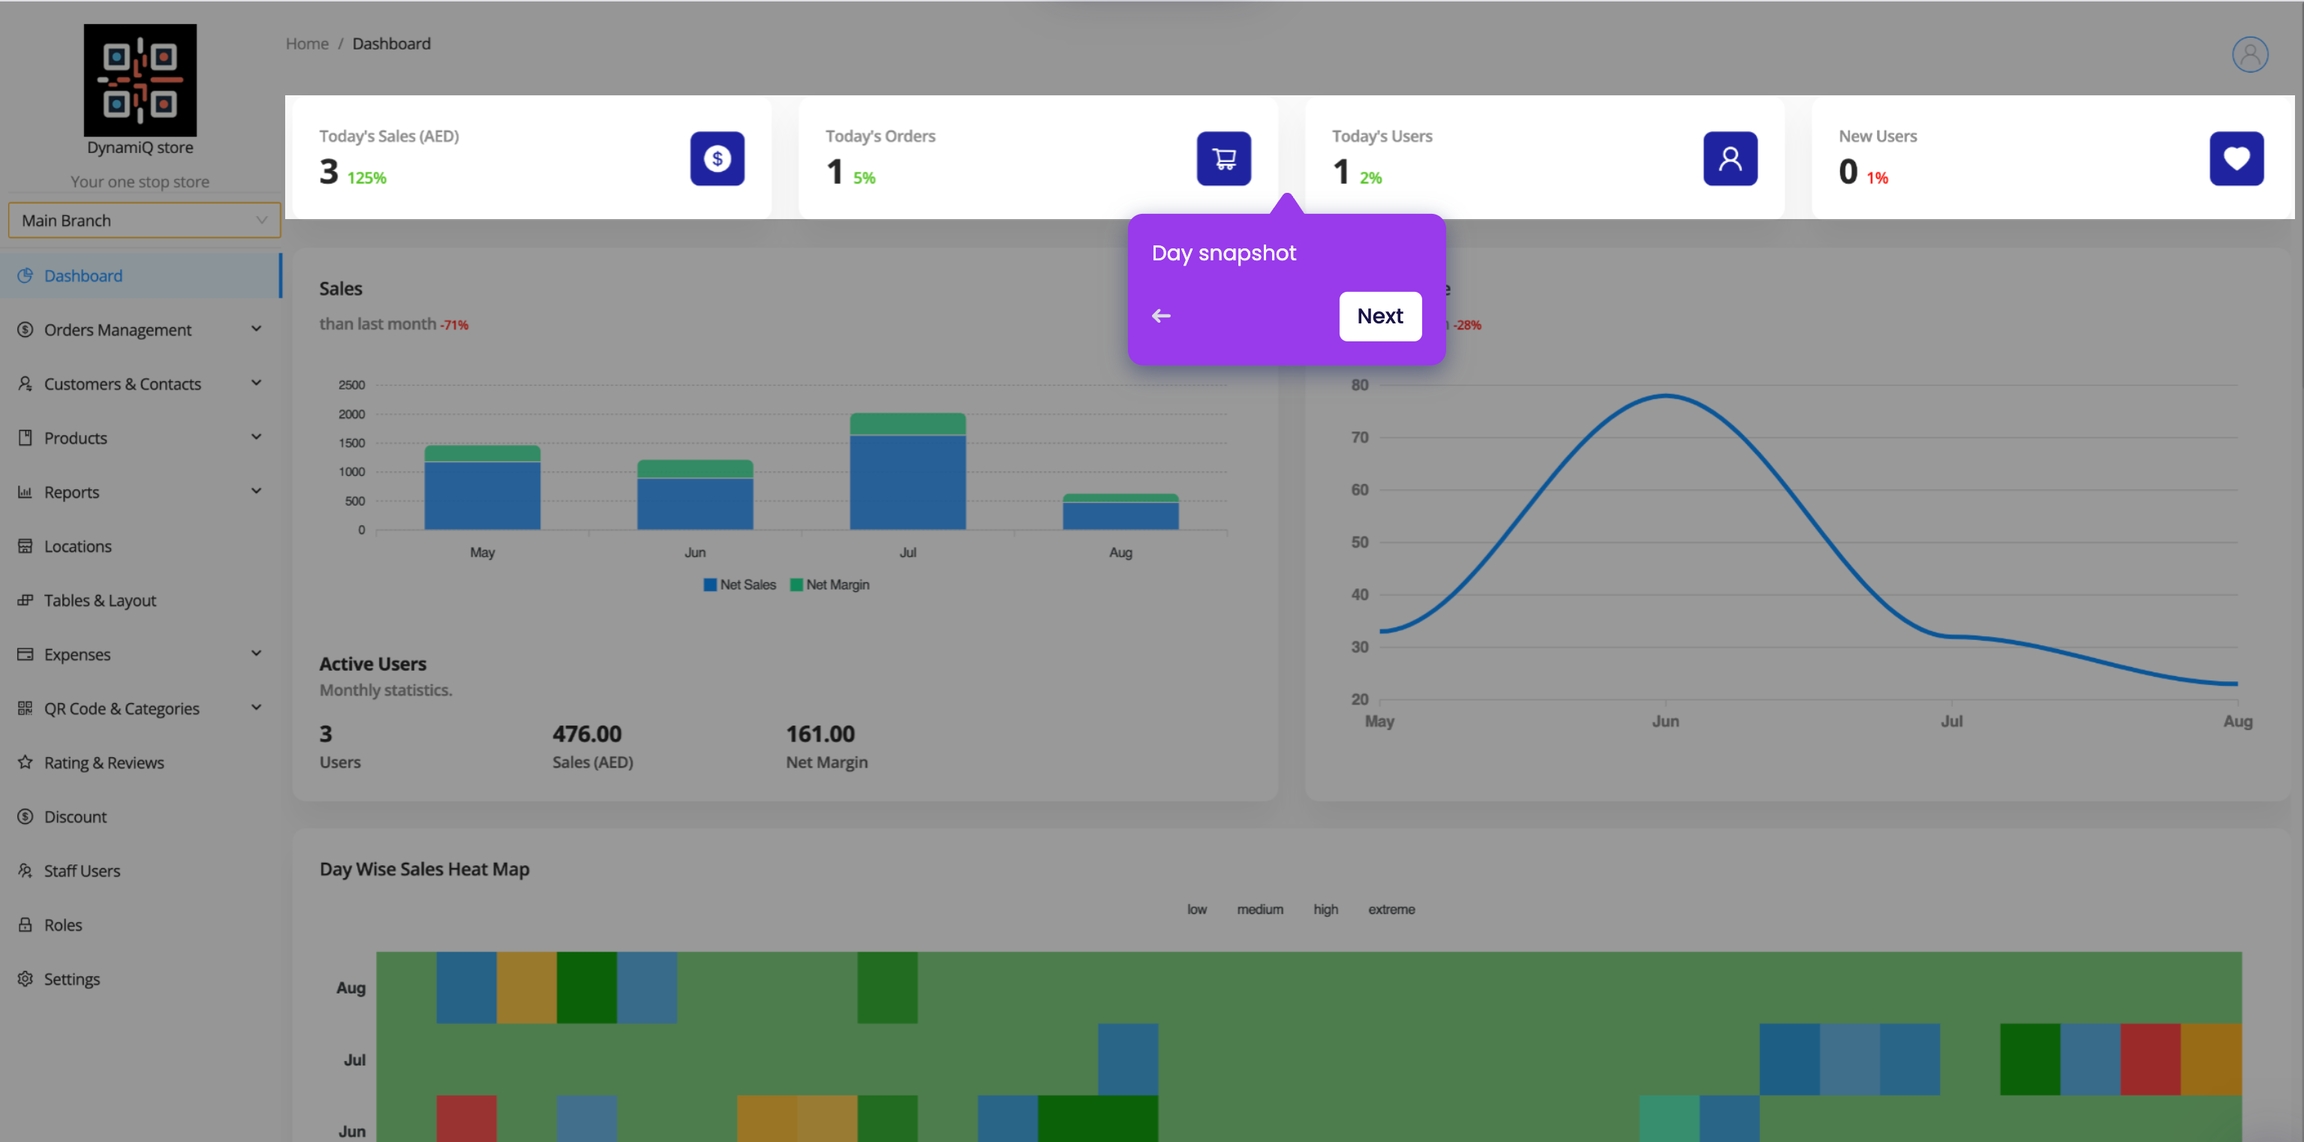Image resolution: width=2304 pixels, height=1142 pixels.
Task: Open Settings from the sidebar
Action: 72,979
